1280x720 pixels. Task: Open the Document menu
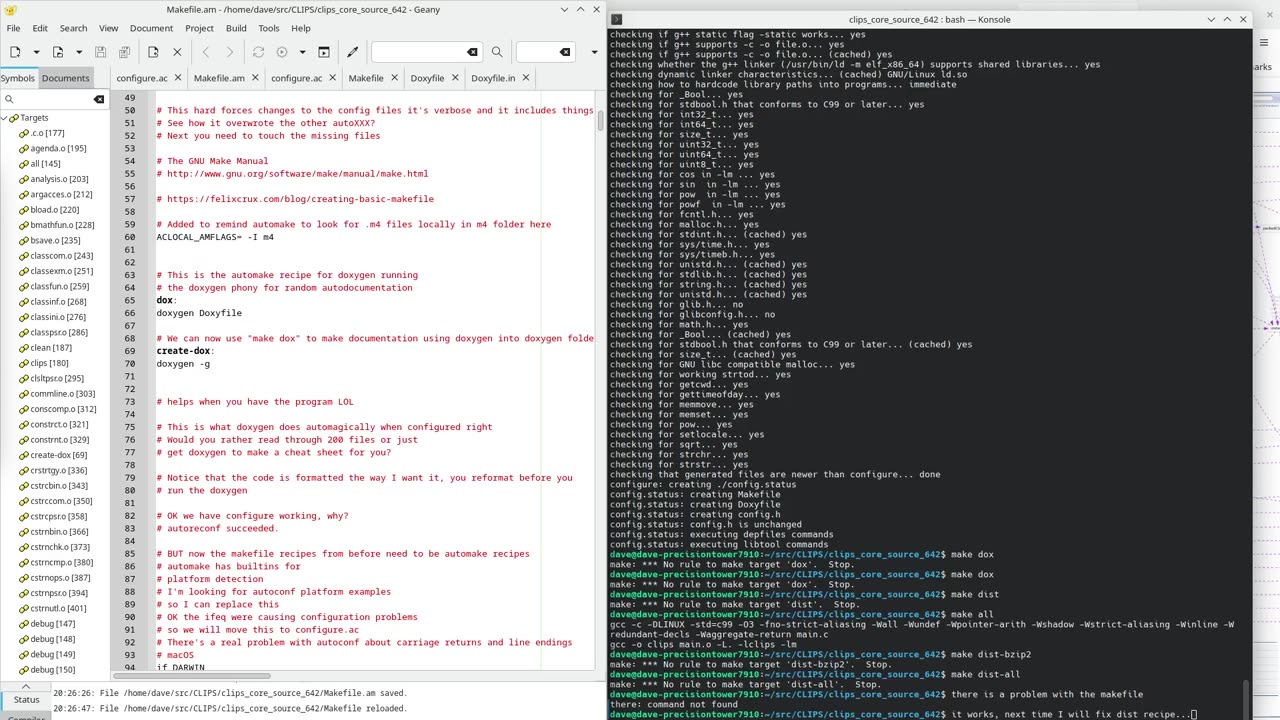(151, 28)
